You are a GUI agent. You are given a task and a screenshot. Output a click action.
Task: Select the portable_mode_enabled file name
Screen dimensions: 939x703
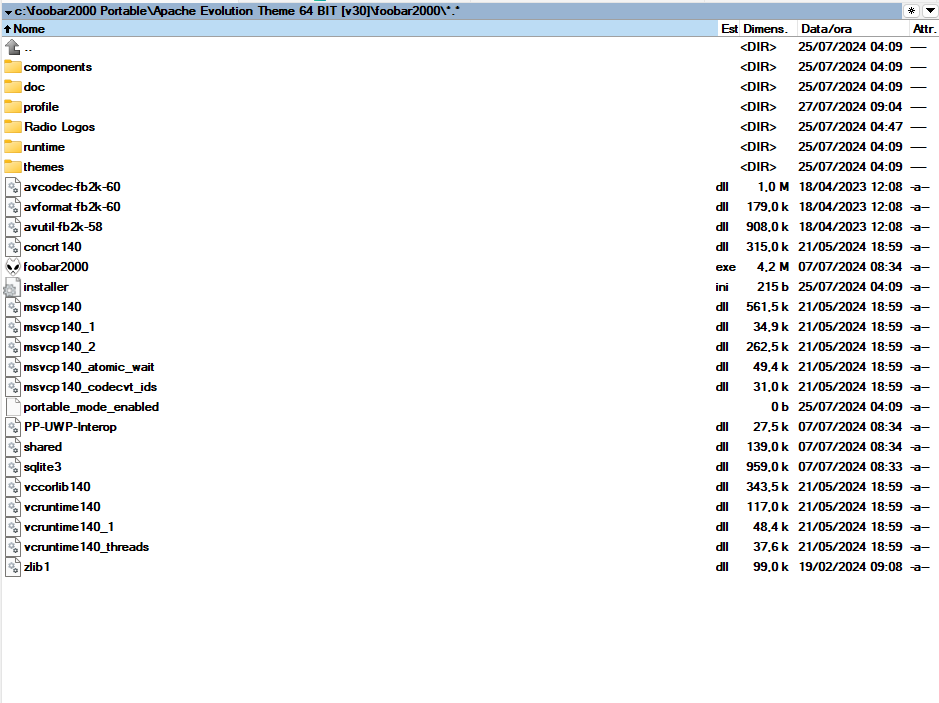click(x=91, y=407)
